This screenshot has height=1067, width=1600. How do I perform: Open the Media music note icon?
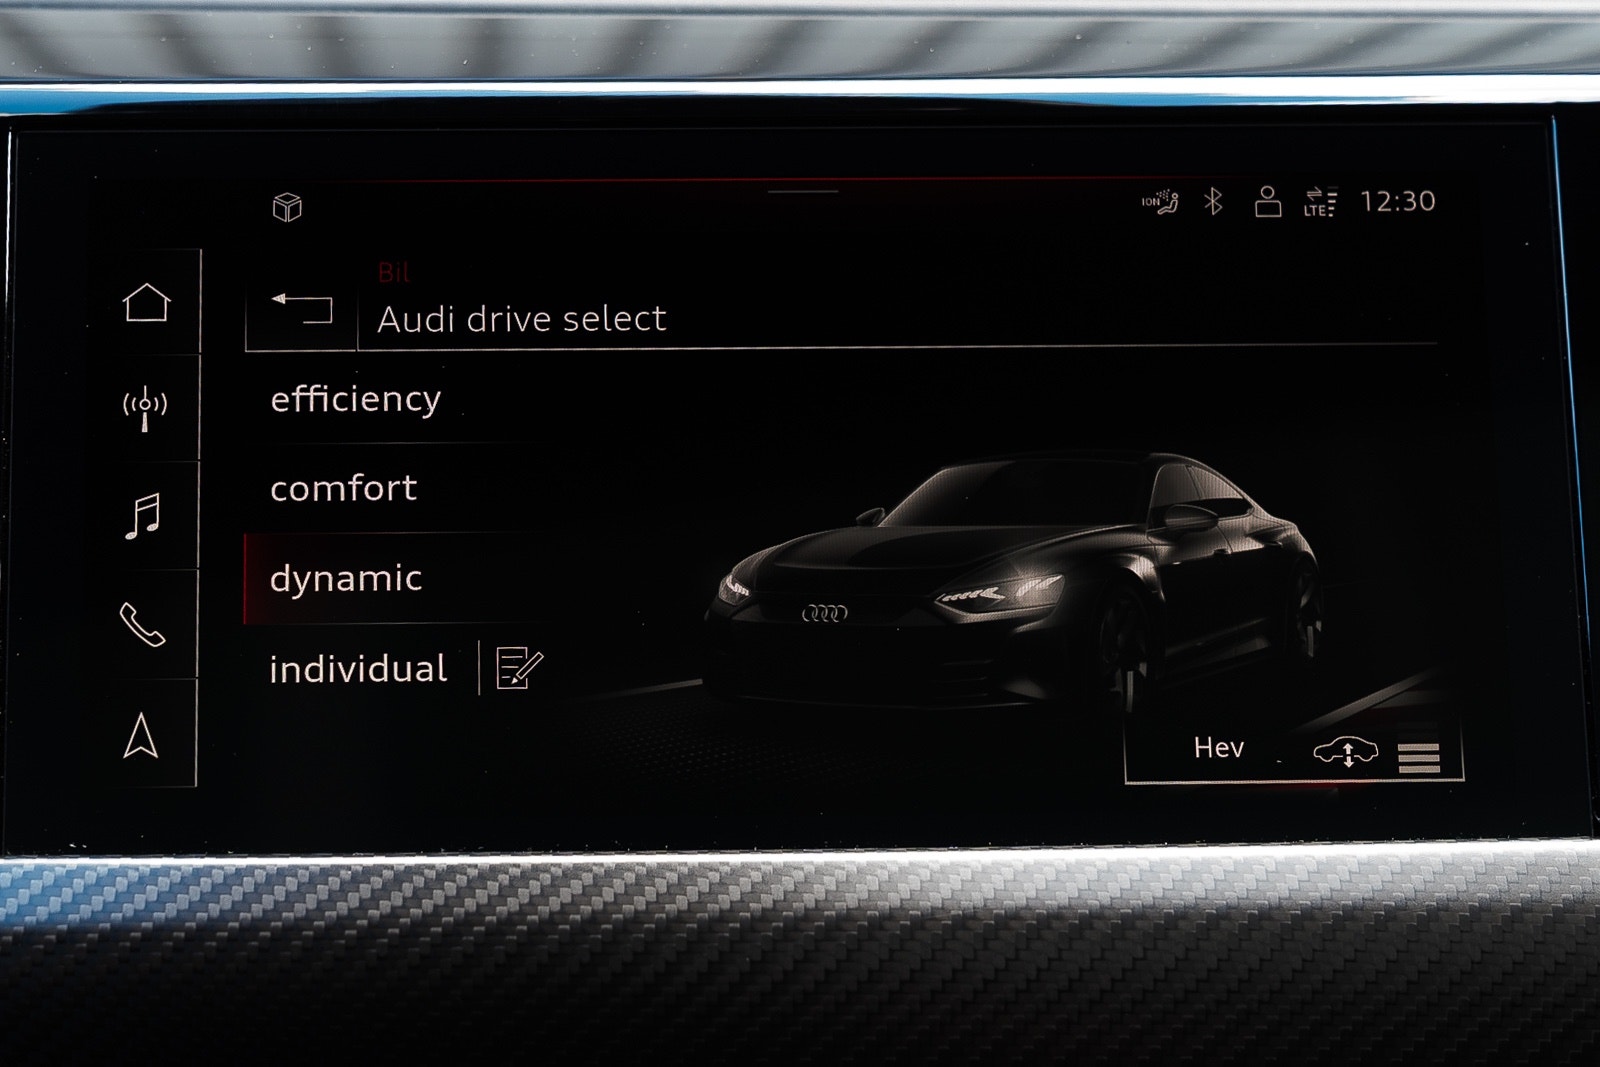tap(143, 516)
